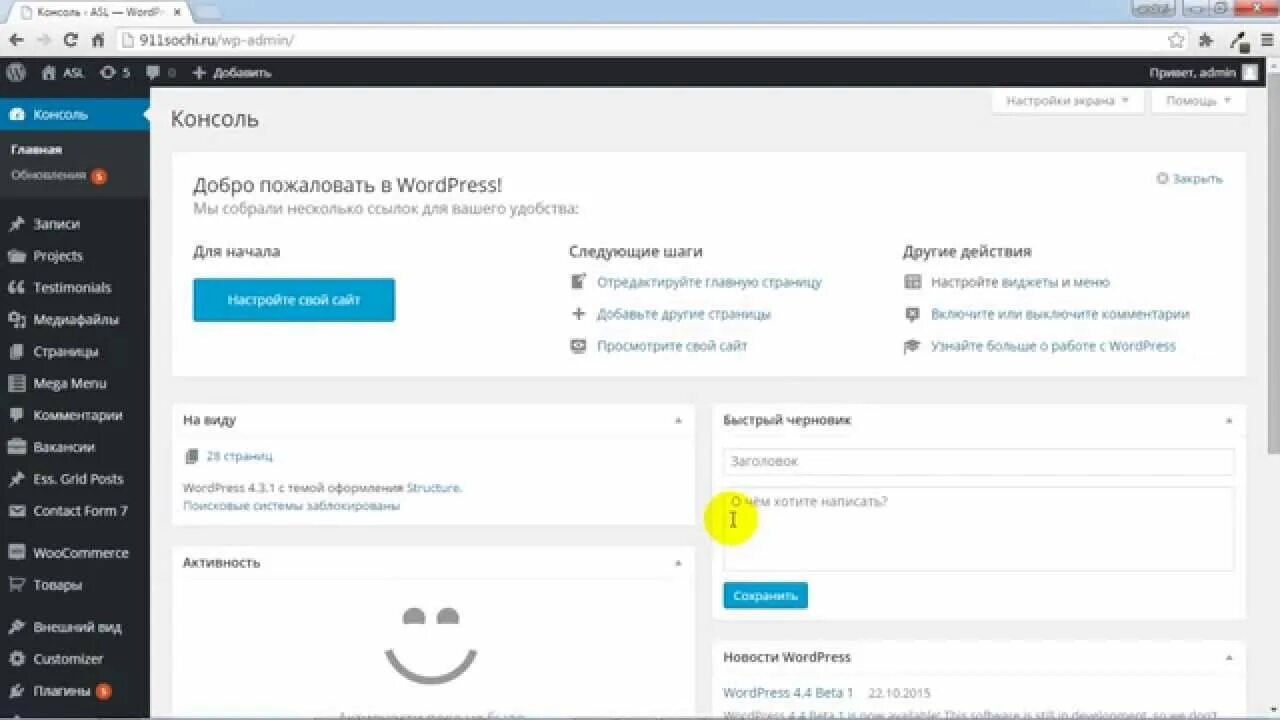
Task: Click the WordPress logo in admin bar
Action: 16,72
